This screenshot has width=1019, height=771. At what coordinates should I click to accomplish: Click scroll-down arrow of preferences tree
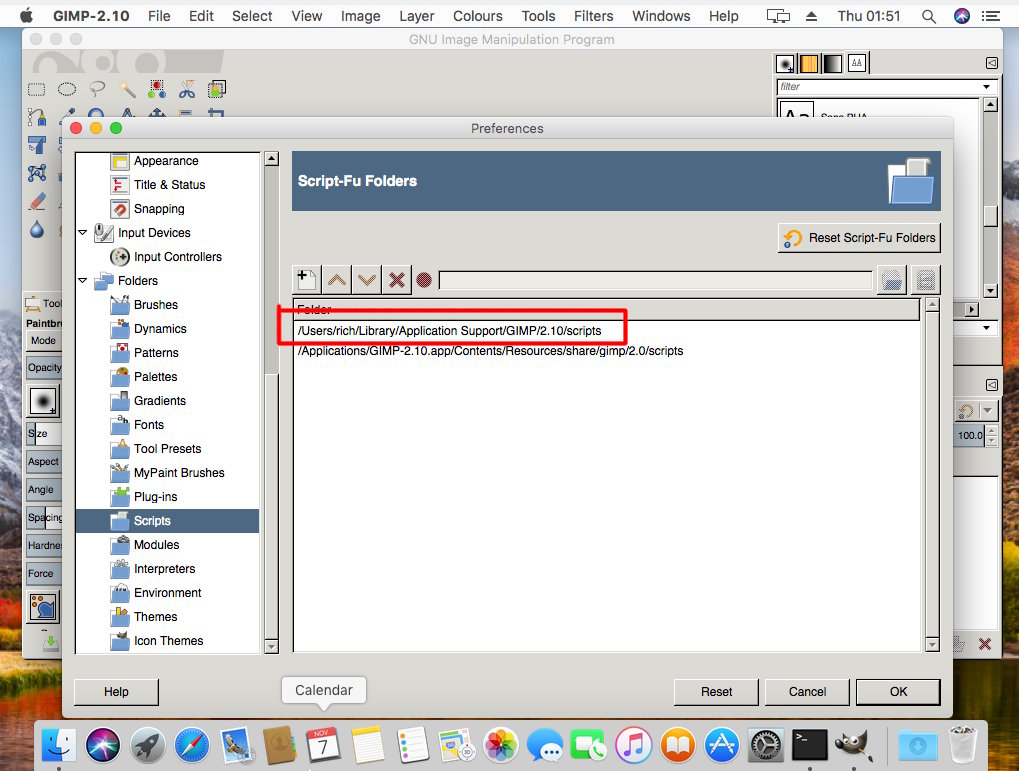click(x=272, y=646)
